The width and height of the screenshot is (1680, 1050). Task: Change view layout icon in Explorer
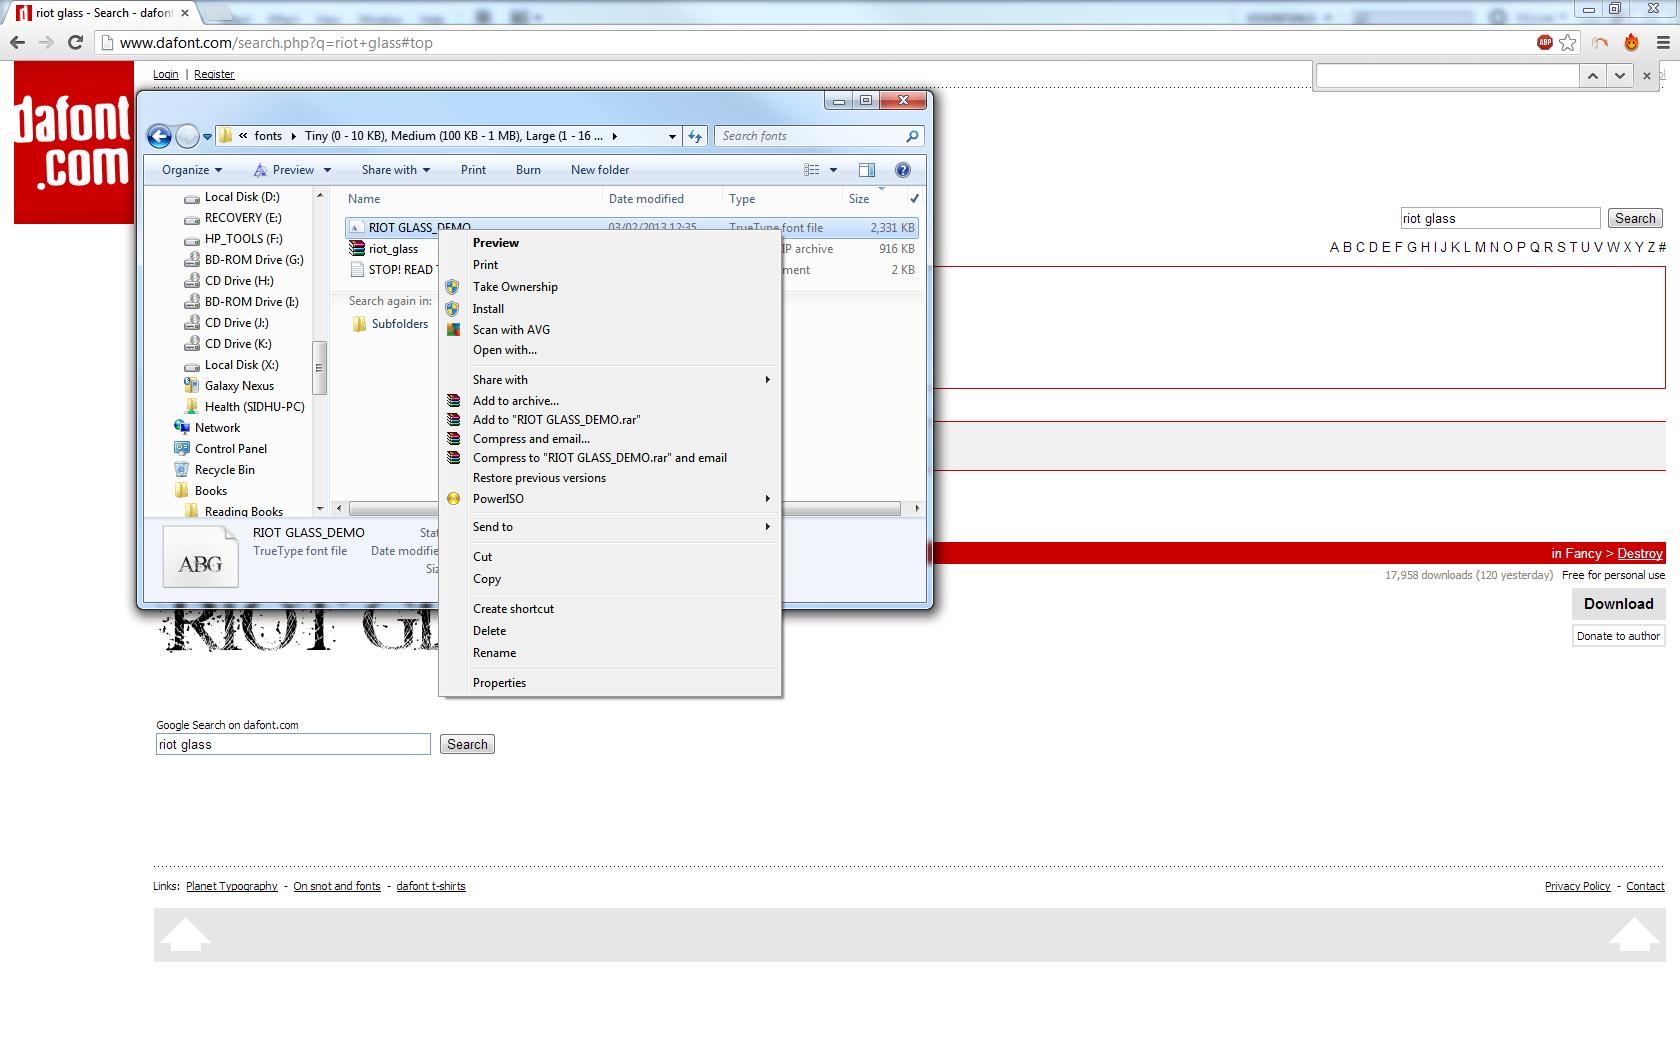tap(812, 170)
